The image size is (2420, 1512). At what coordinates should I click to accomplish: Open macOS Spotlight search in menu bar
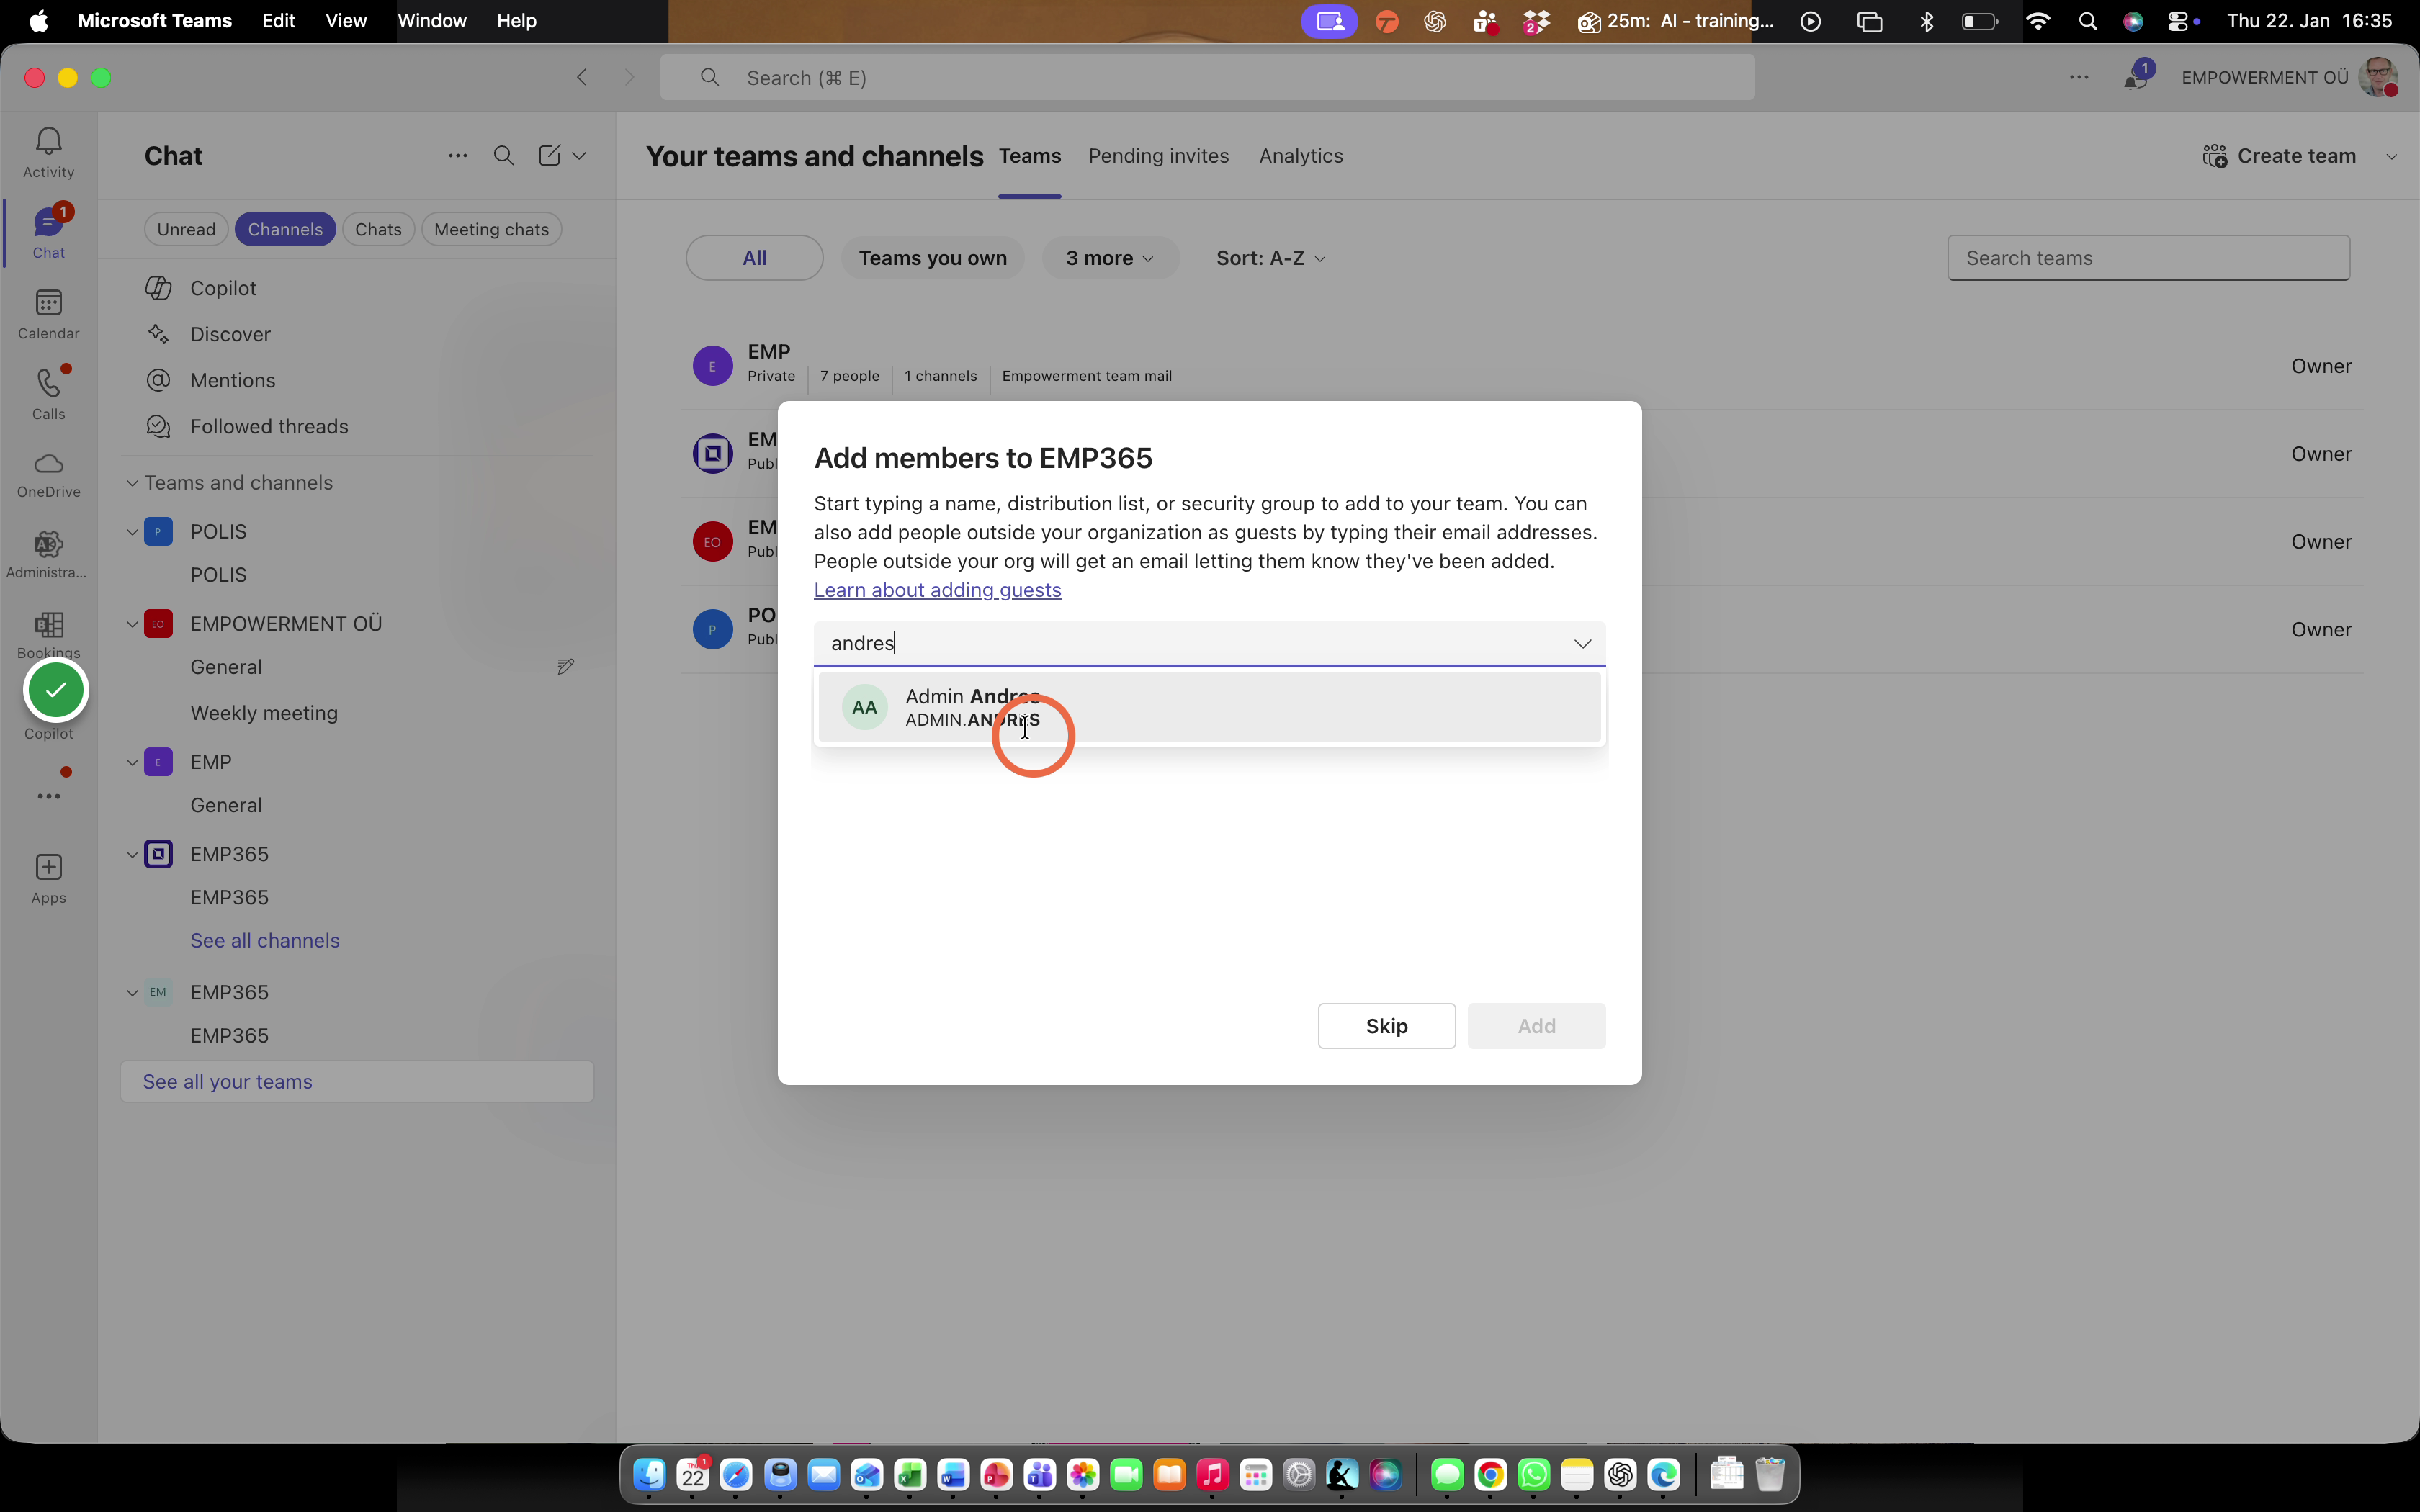2087,21
